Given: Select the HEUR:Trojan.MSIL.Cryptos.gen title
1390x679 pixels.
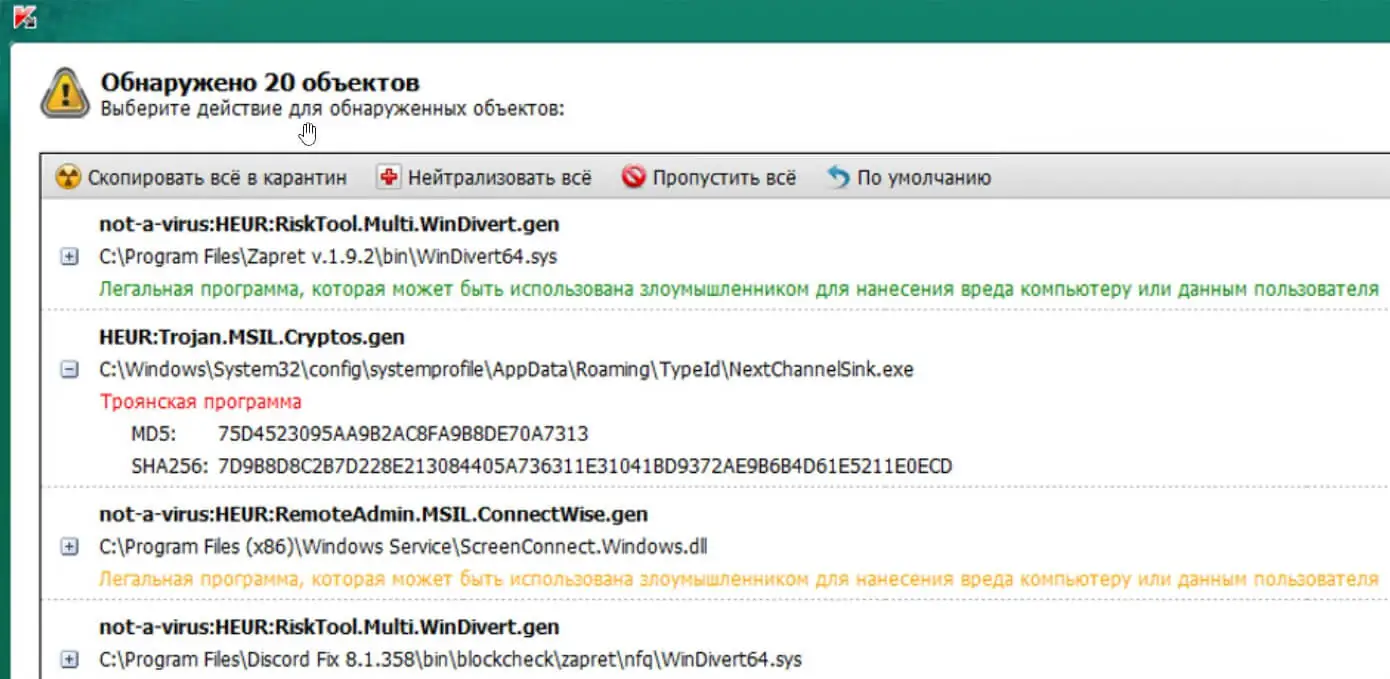Looking at the screenshot, I should click(252, 337).
